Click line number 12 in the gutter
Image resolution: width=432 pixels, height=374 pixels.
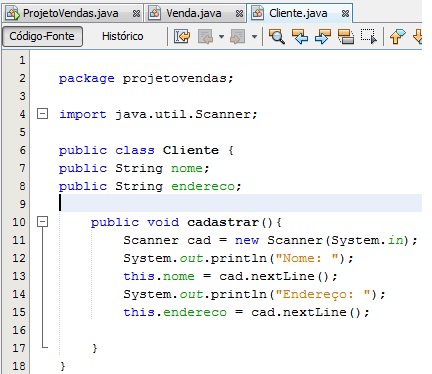tap(19, 258)
